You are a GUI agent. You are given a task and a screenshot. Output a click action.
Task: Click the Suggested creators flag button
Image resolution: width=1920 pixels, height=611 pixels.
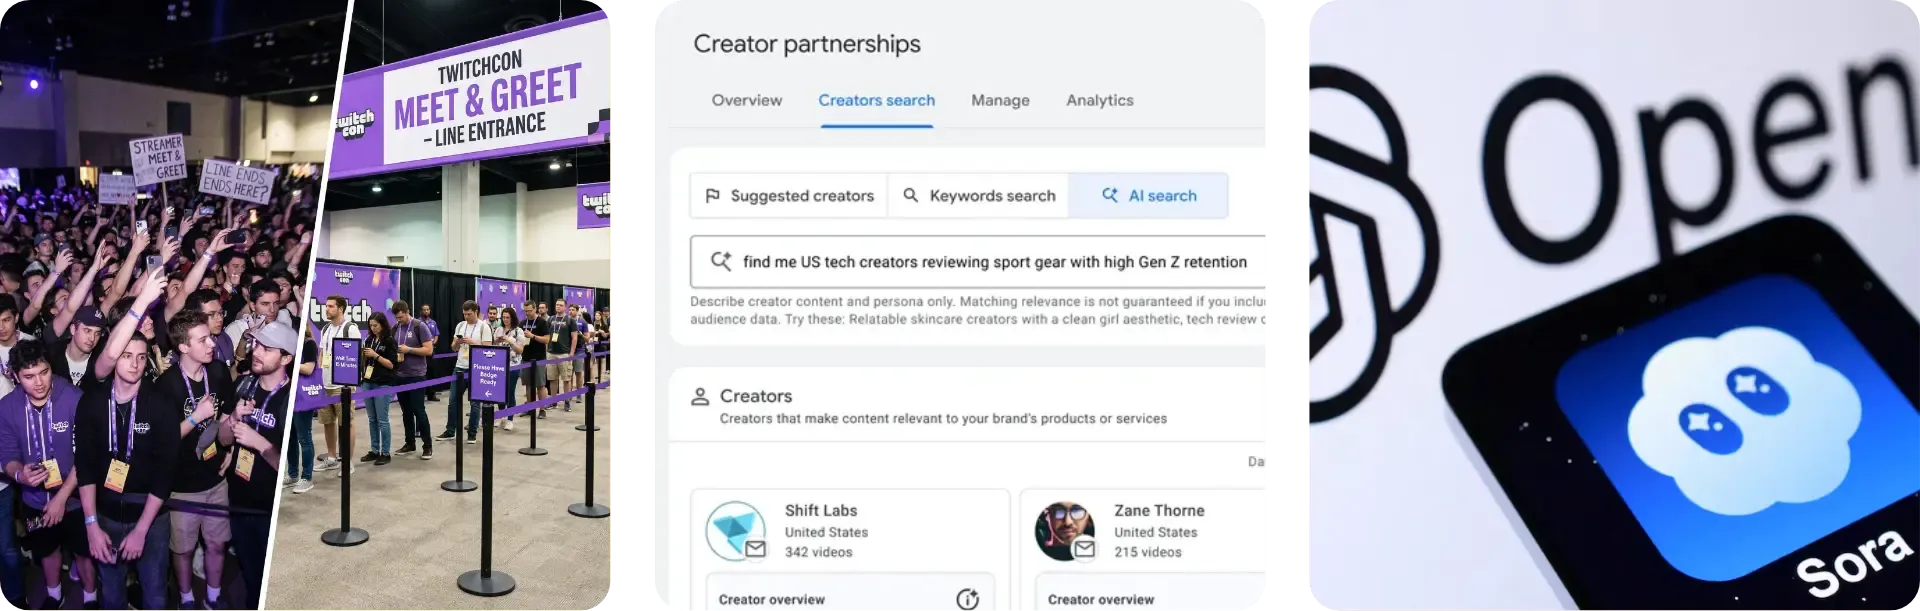tap(789, 196)
